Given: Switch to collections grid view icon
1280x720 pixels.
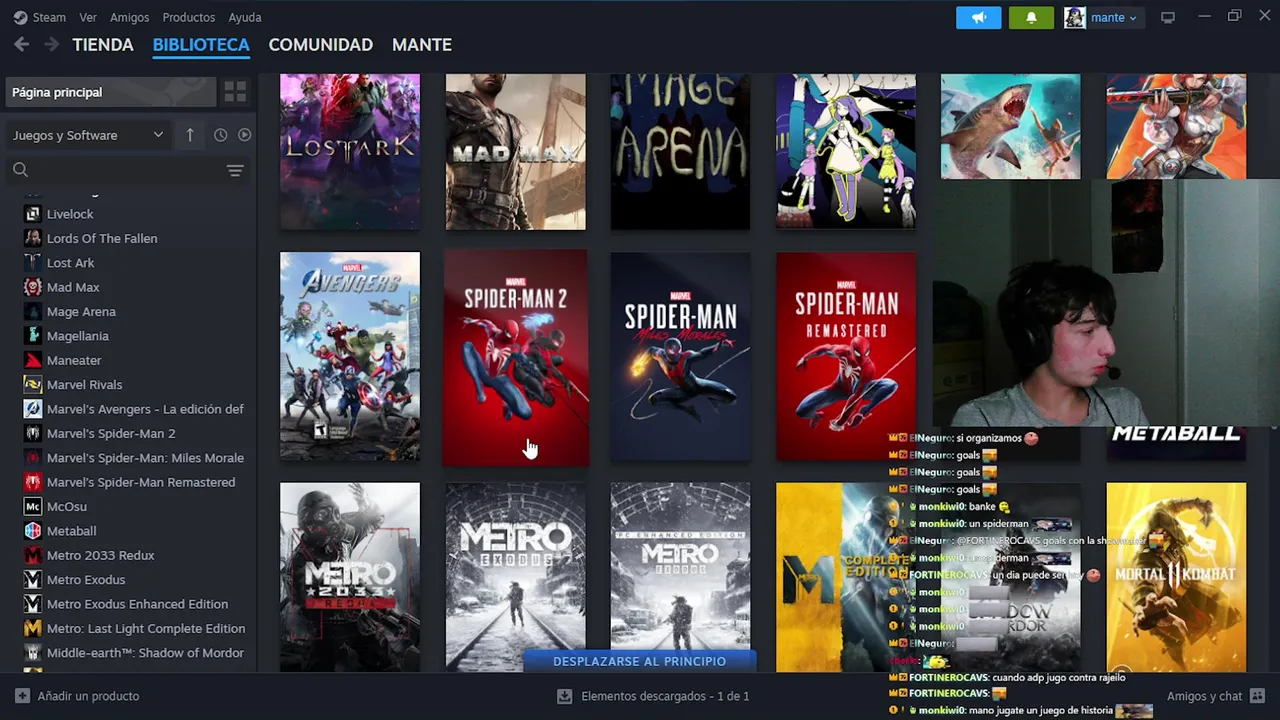Looking at the screenshot, I should click(x=235, y=92).
